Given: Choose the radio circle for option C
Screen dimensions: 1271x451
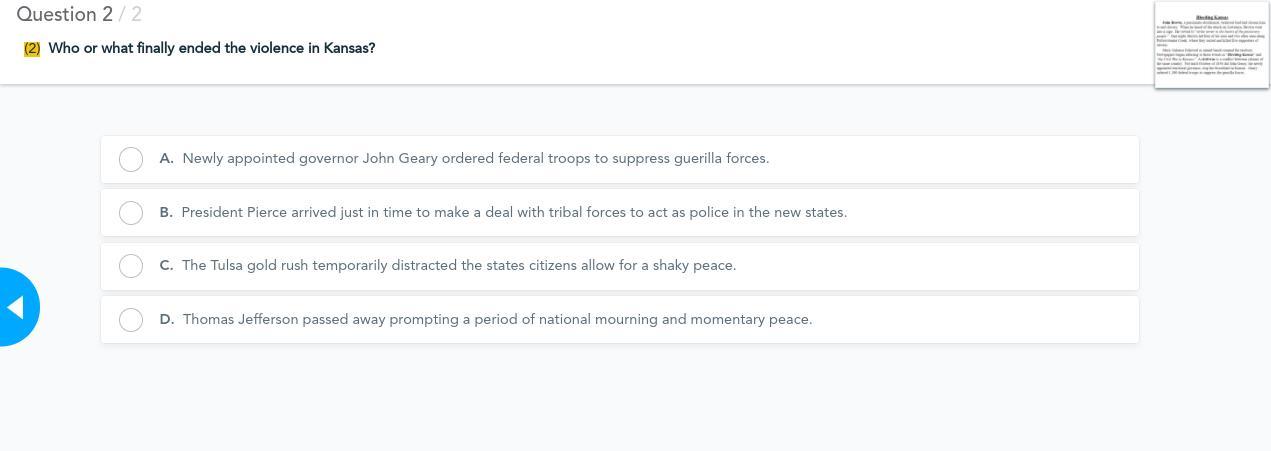Looking at the screenshot, I should (x=131, y=266).
